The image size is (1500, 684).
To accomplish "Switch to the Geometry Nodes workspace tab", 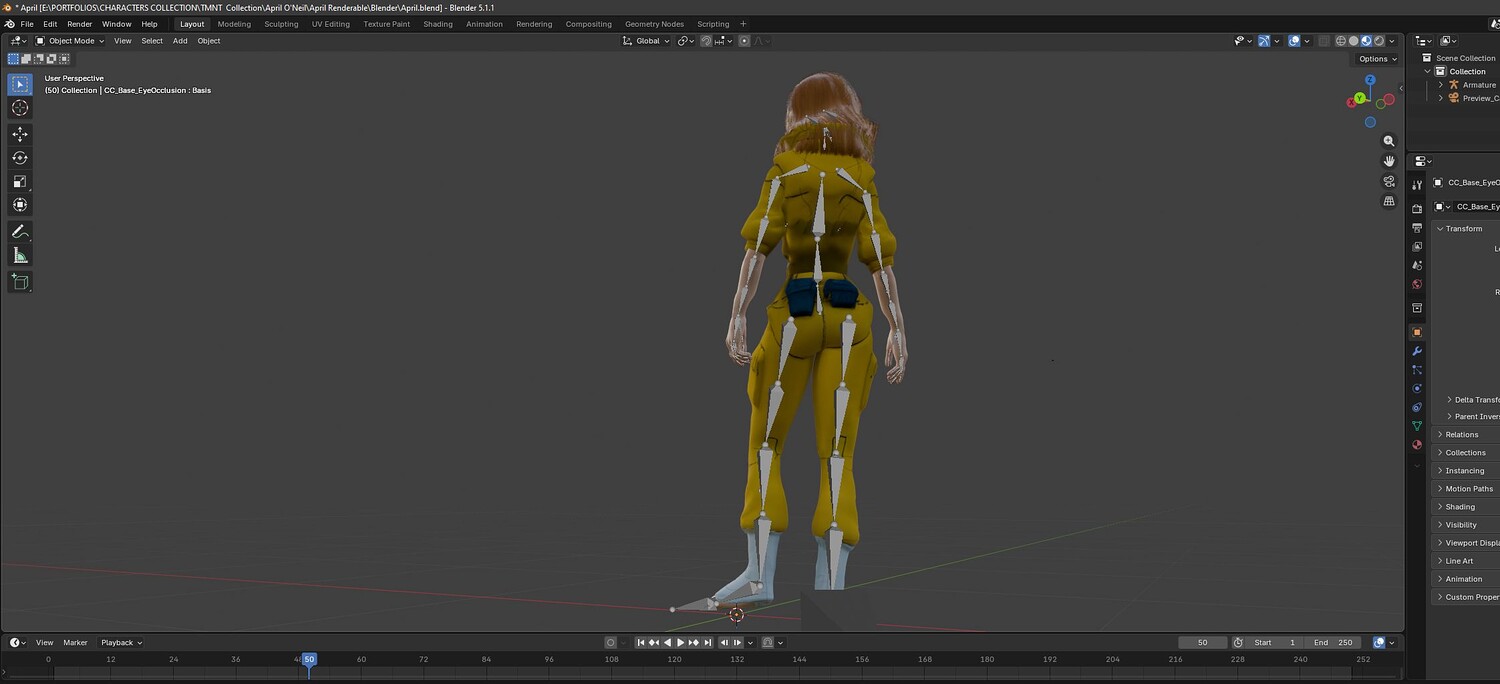I will [655, 24].
